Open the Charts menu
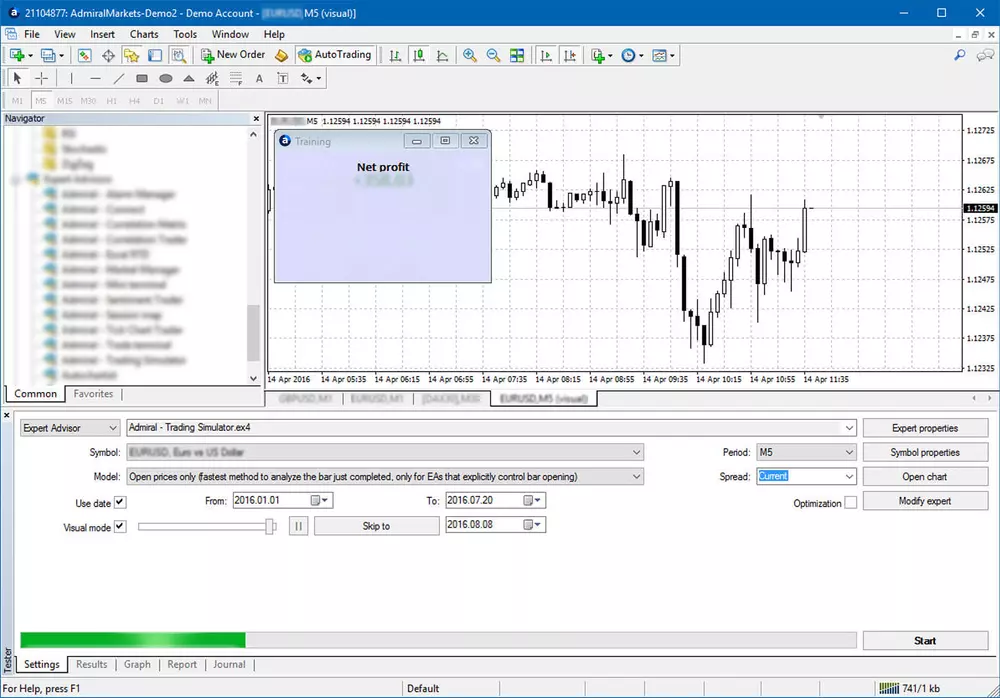 [x=144, y=33]
